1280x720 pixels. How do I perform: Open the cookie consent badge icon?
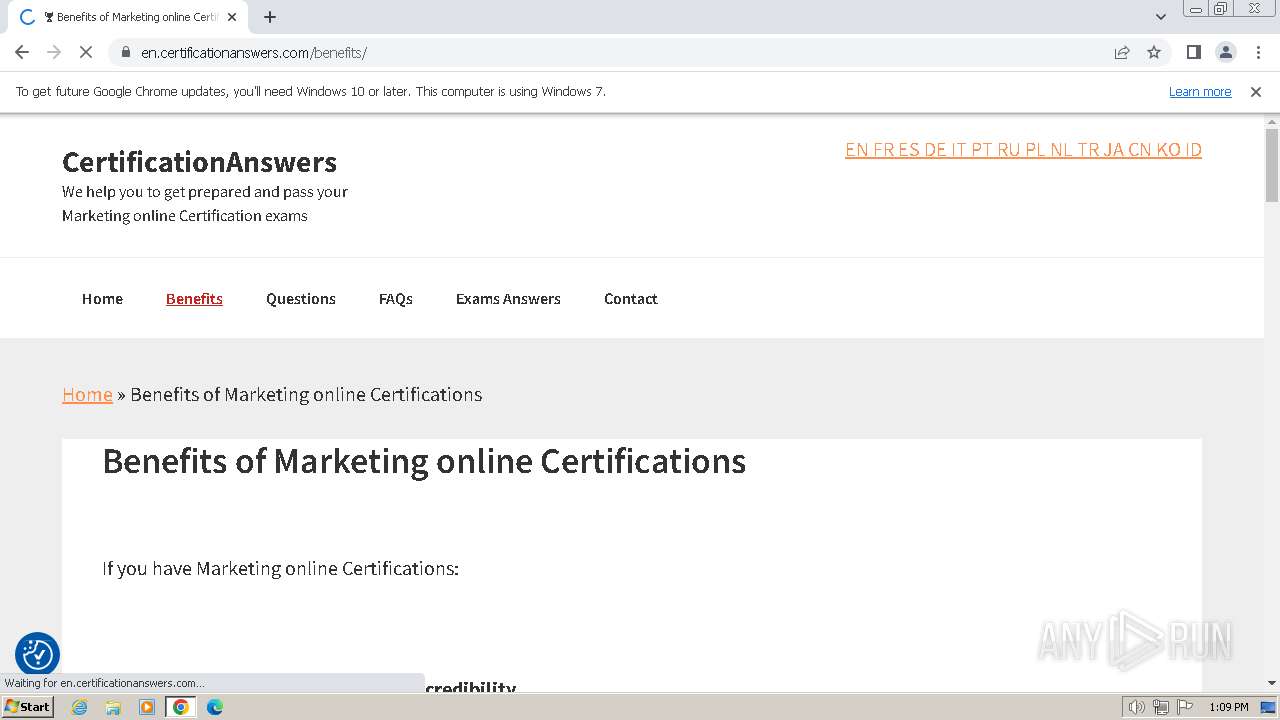click(37, 655)
